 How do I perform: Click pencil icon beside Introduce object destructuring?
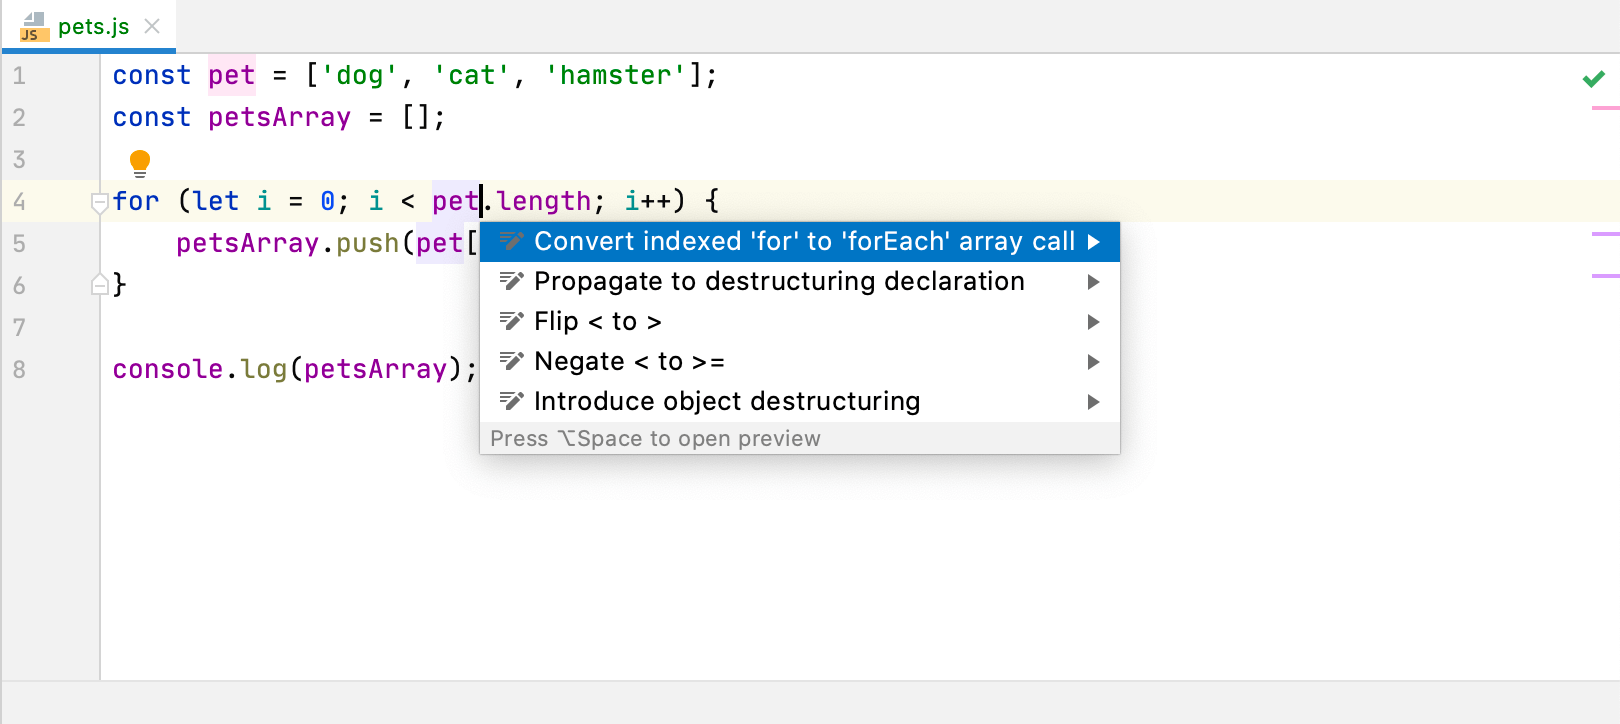point(511,401)
